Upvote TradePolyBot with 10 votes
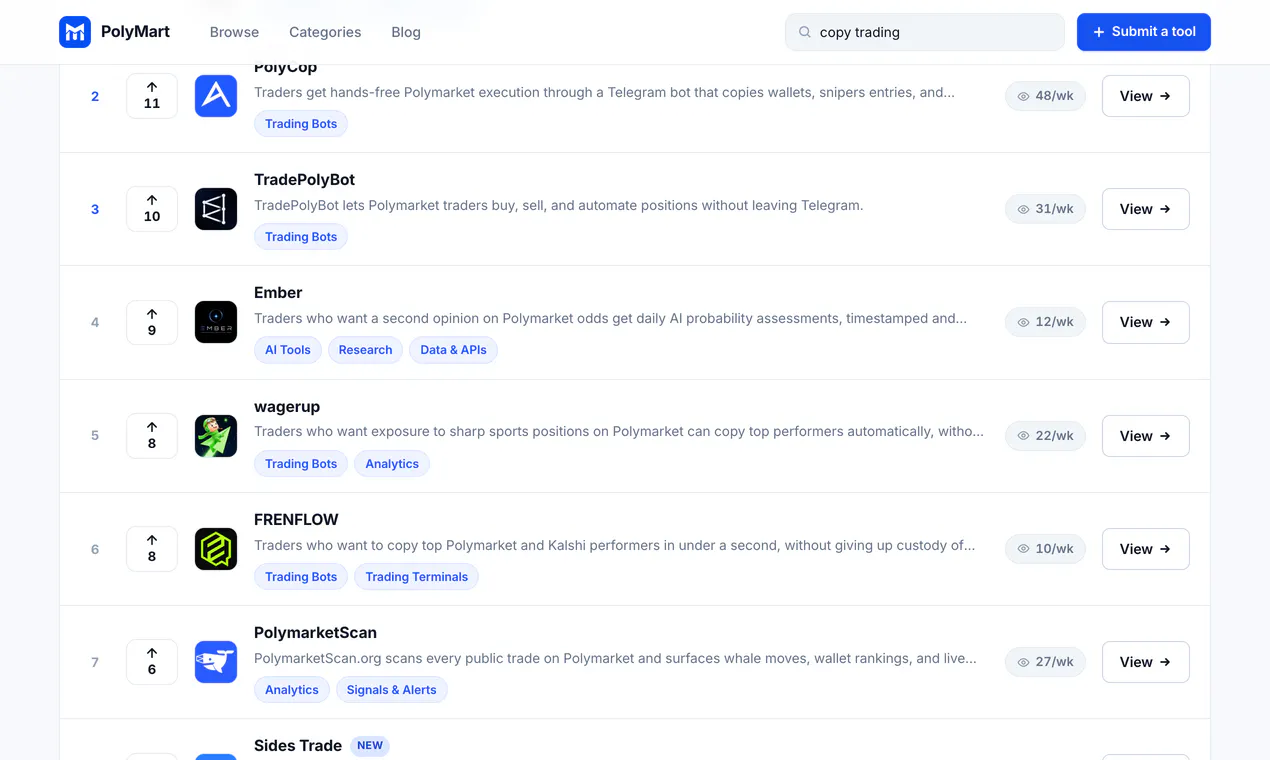The height and width of the screenshot is (760, 1270). point(152,209)
